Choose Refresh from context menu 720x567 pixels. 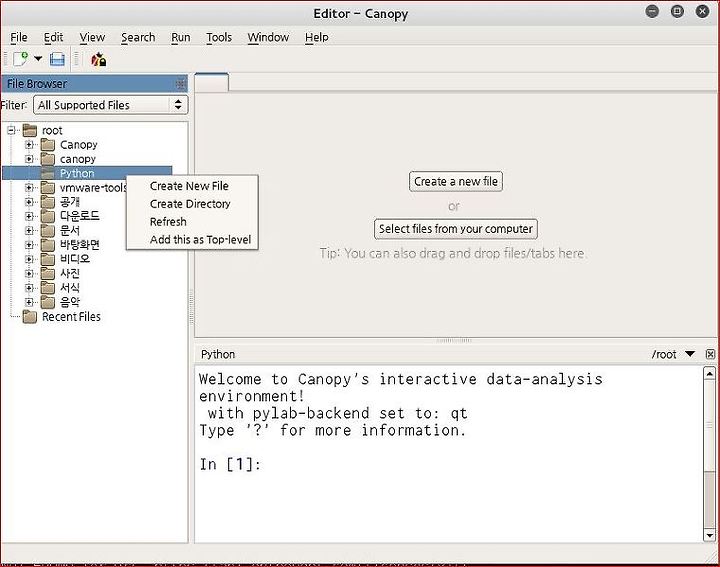(x=192, y=222)
